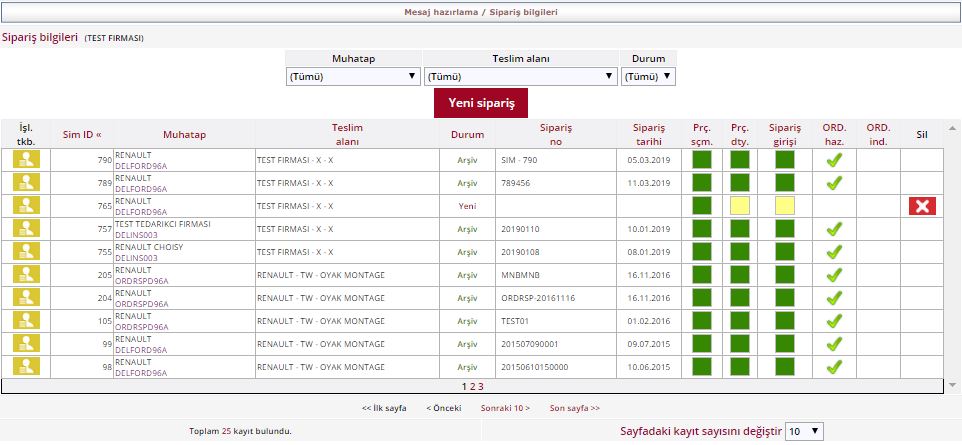
Task: Go to page 2 of results
Action: 472,386
